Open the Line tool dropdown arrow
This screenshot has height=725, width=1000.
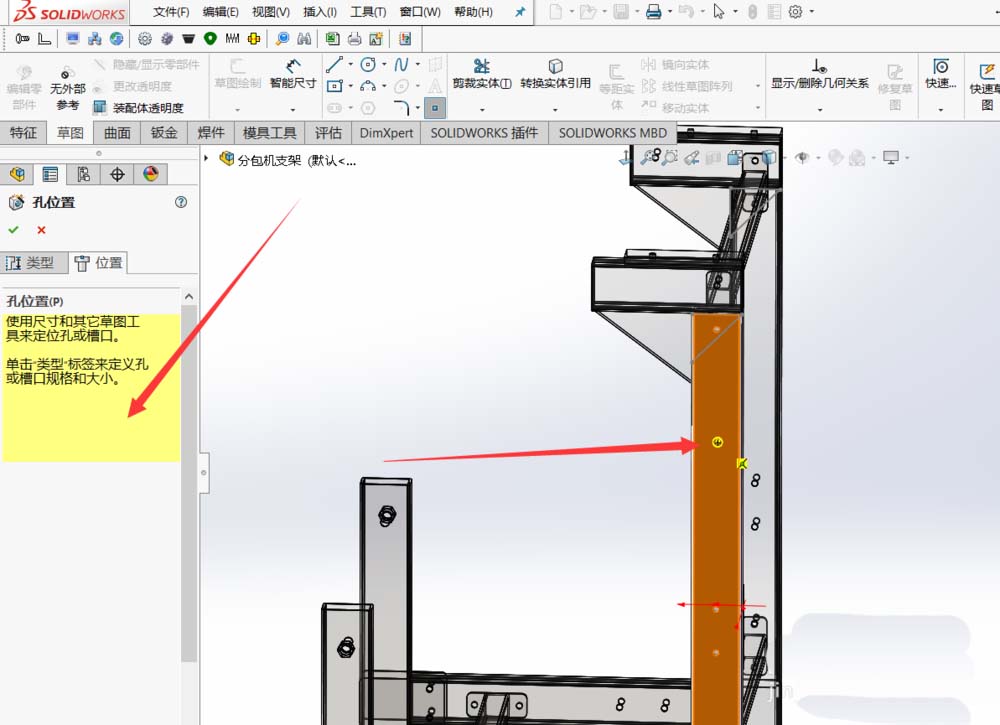(351, 64)
